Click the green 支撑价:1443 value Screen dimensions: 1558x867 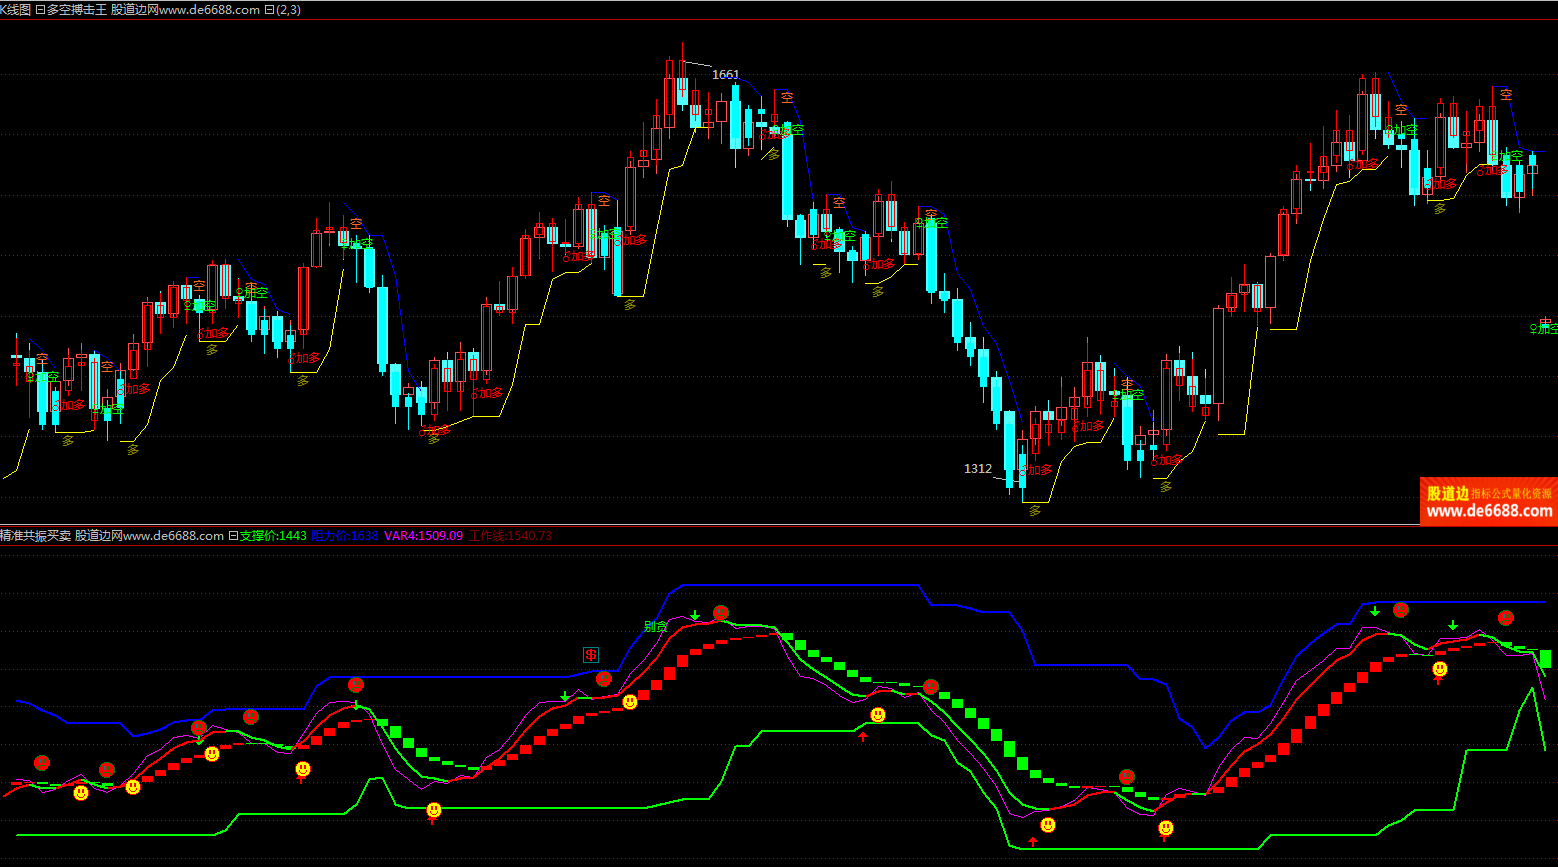[273, 536]
